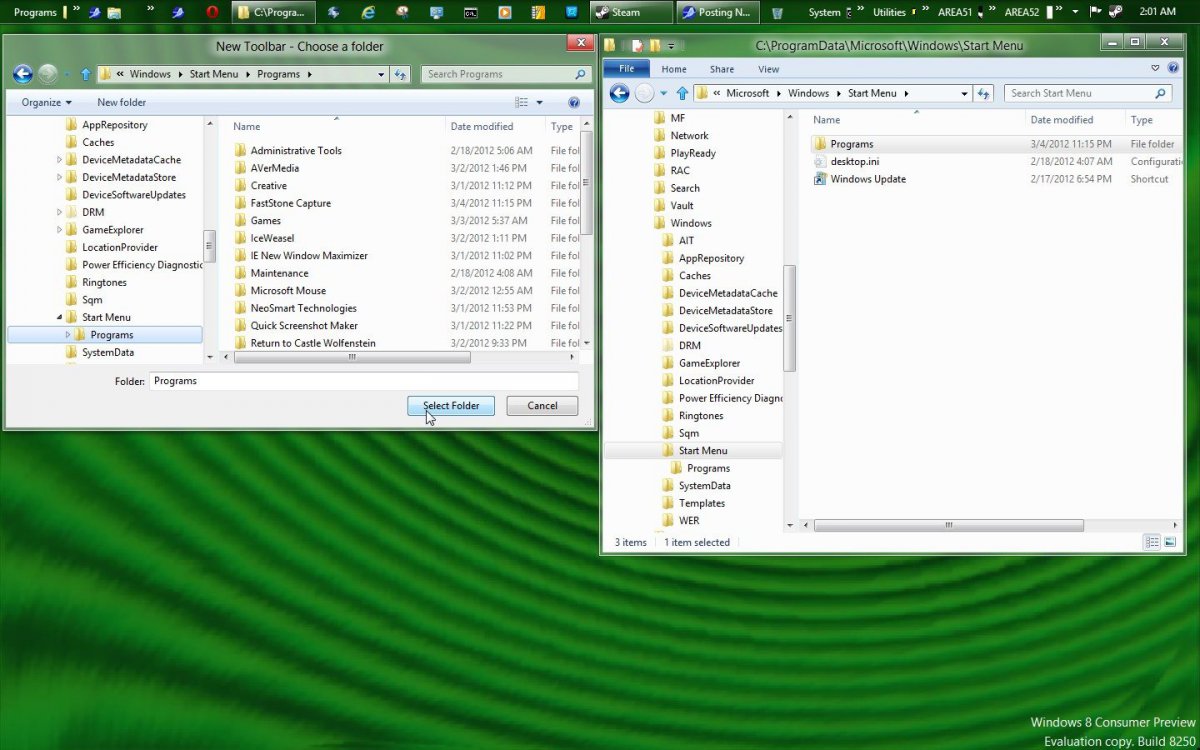Select PlayReady in the explorer tree

tap(693, 153)
